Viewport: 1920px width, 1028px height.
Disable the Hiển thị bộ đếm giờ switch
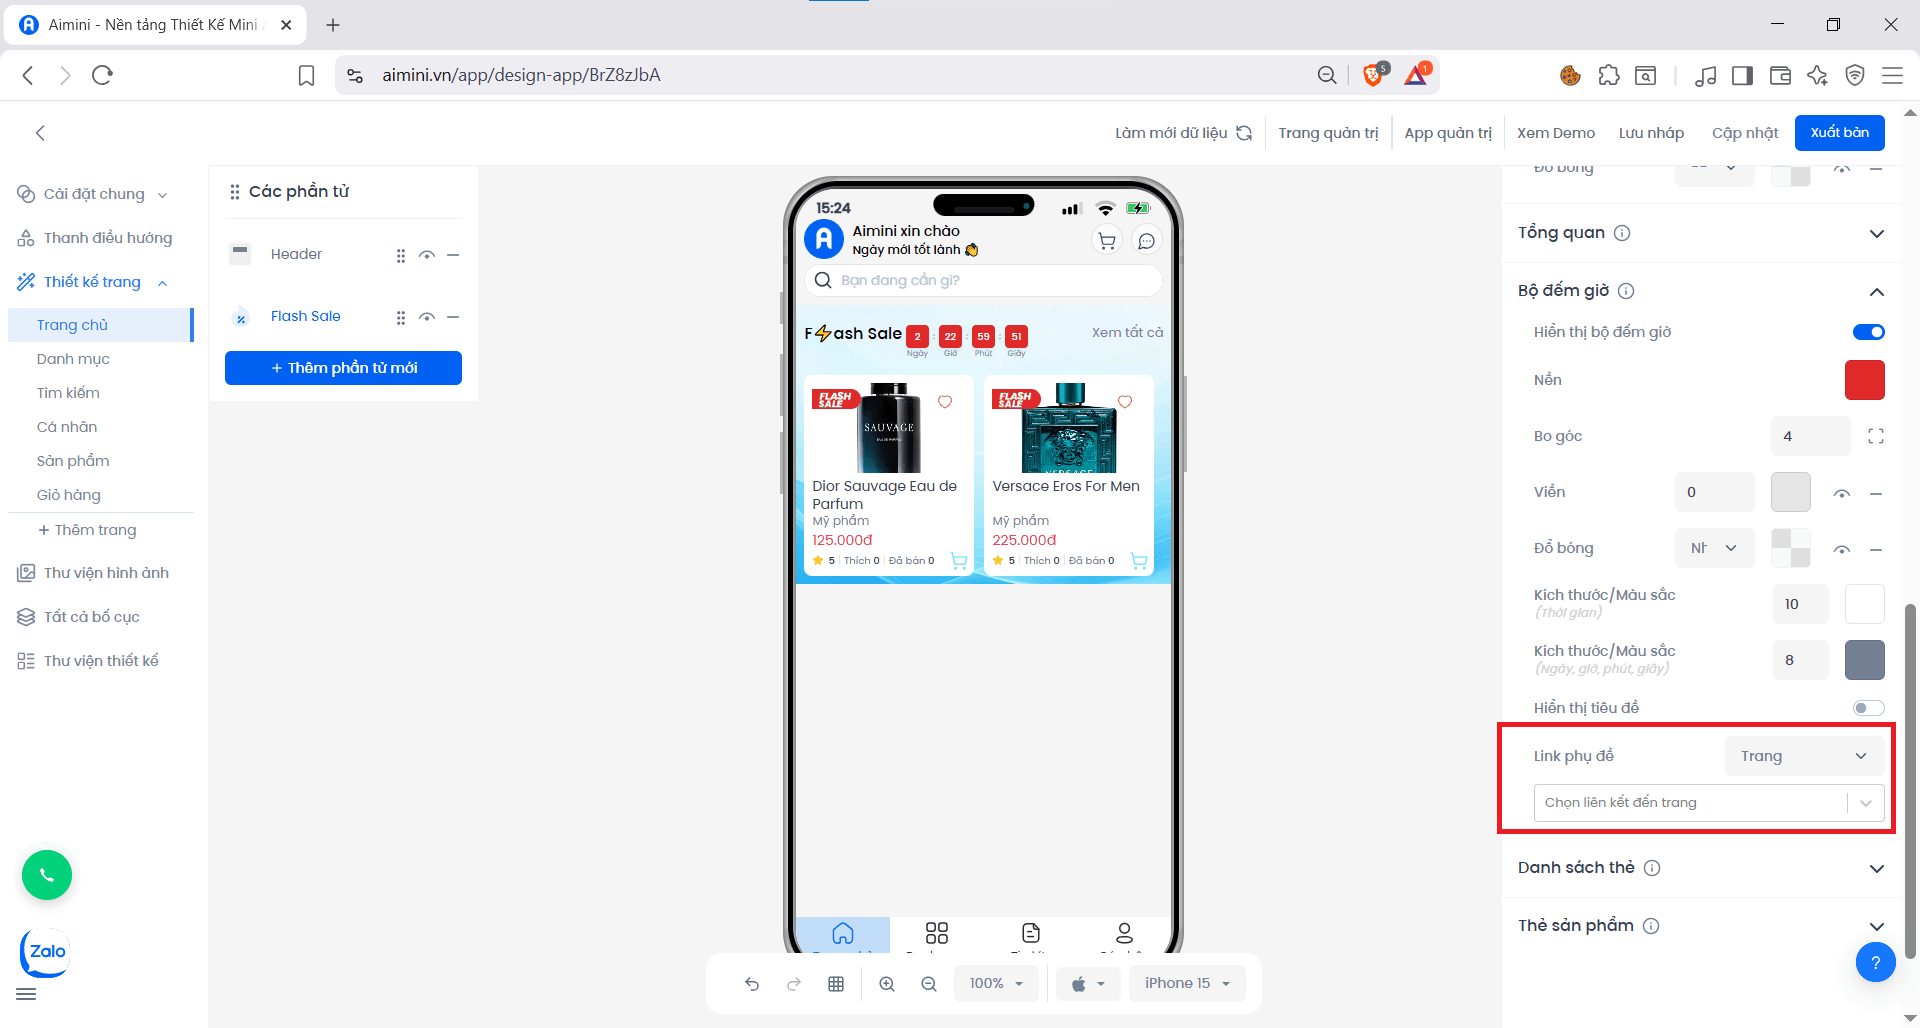tap(1868, 332)
